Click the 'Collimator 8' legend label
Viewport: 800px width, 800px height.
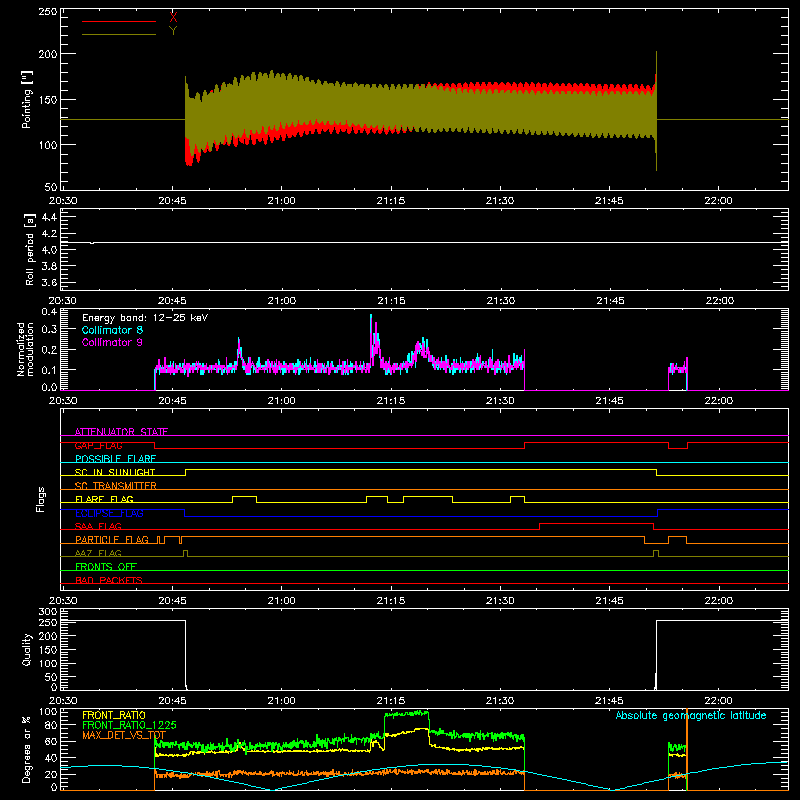[x=112, y=330]
